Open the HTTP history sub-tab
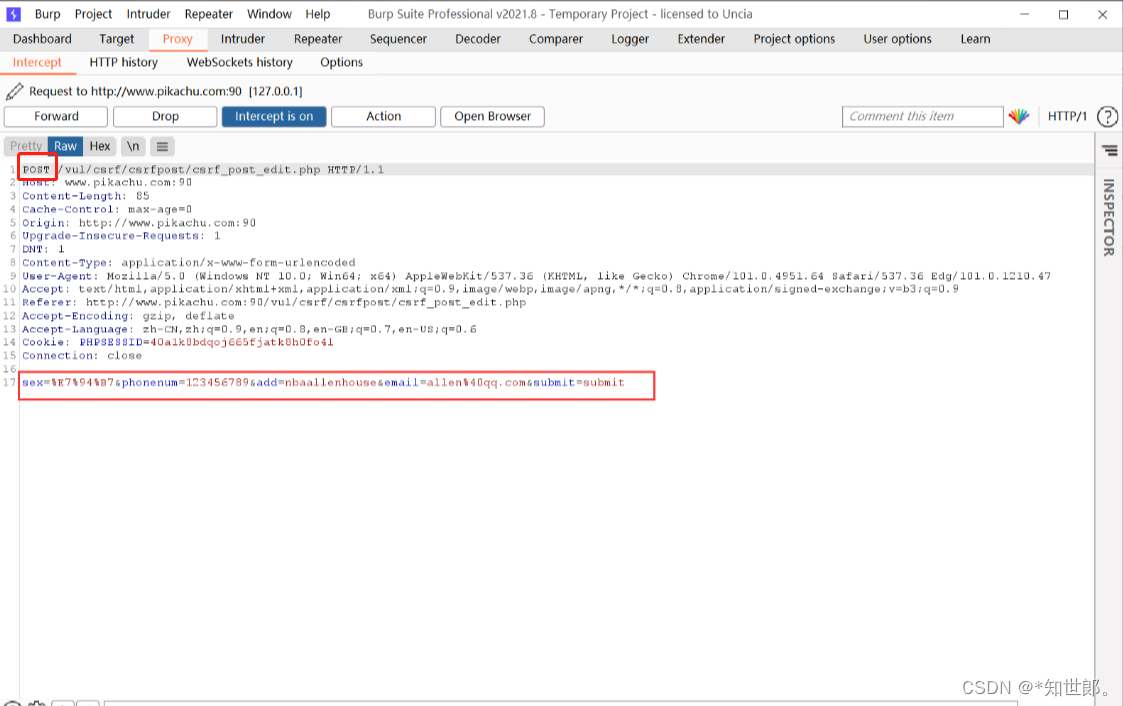Screen dimensions: 1123x706 (x=123, y=63)
